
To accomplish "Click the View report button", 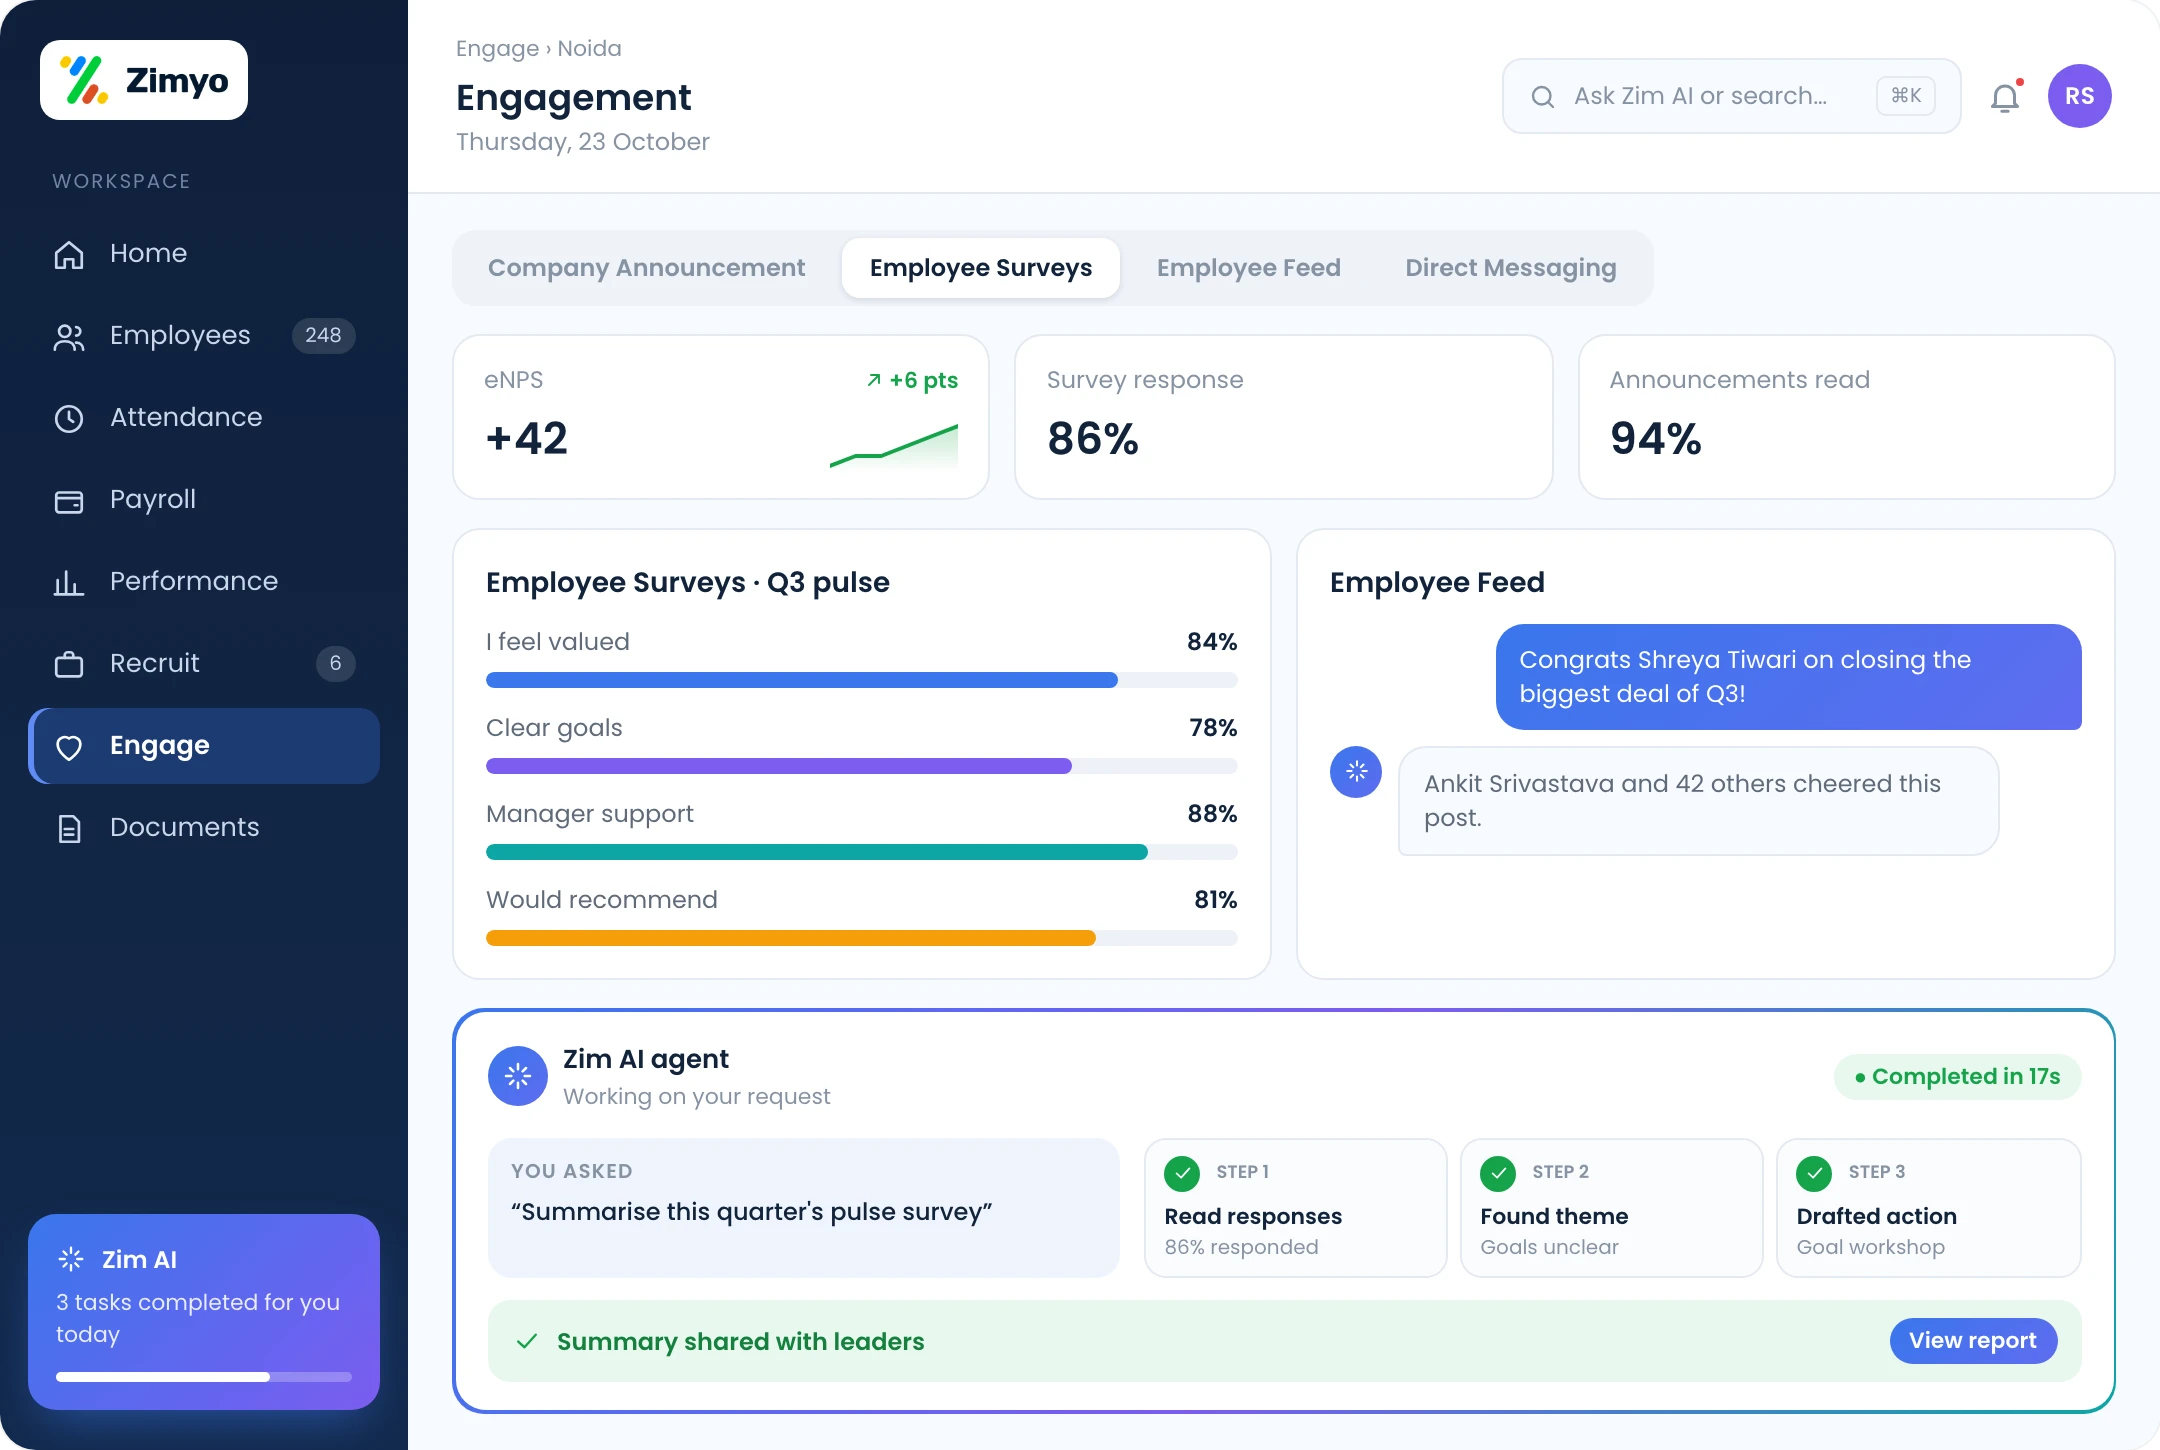I will 1973,1340.
